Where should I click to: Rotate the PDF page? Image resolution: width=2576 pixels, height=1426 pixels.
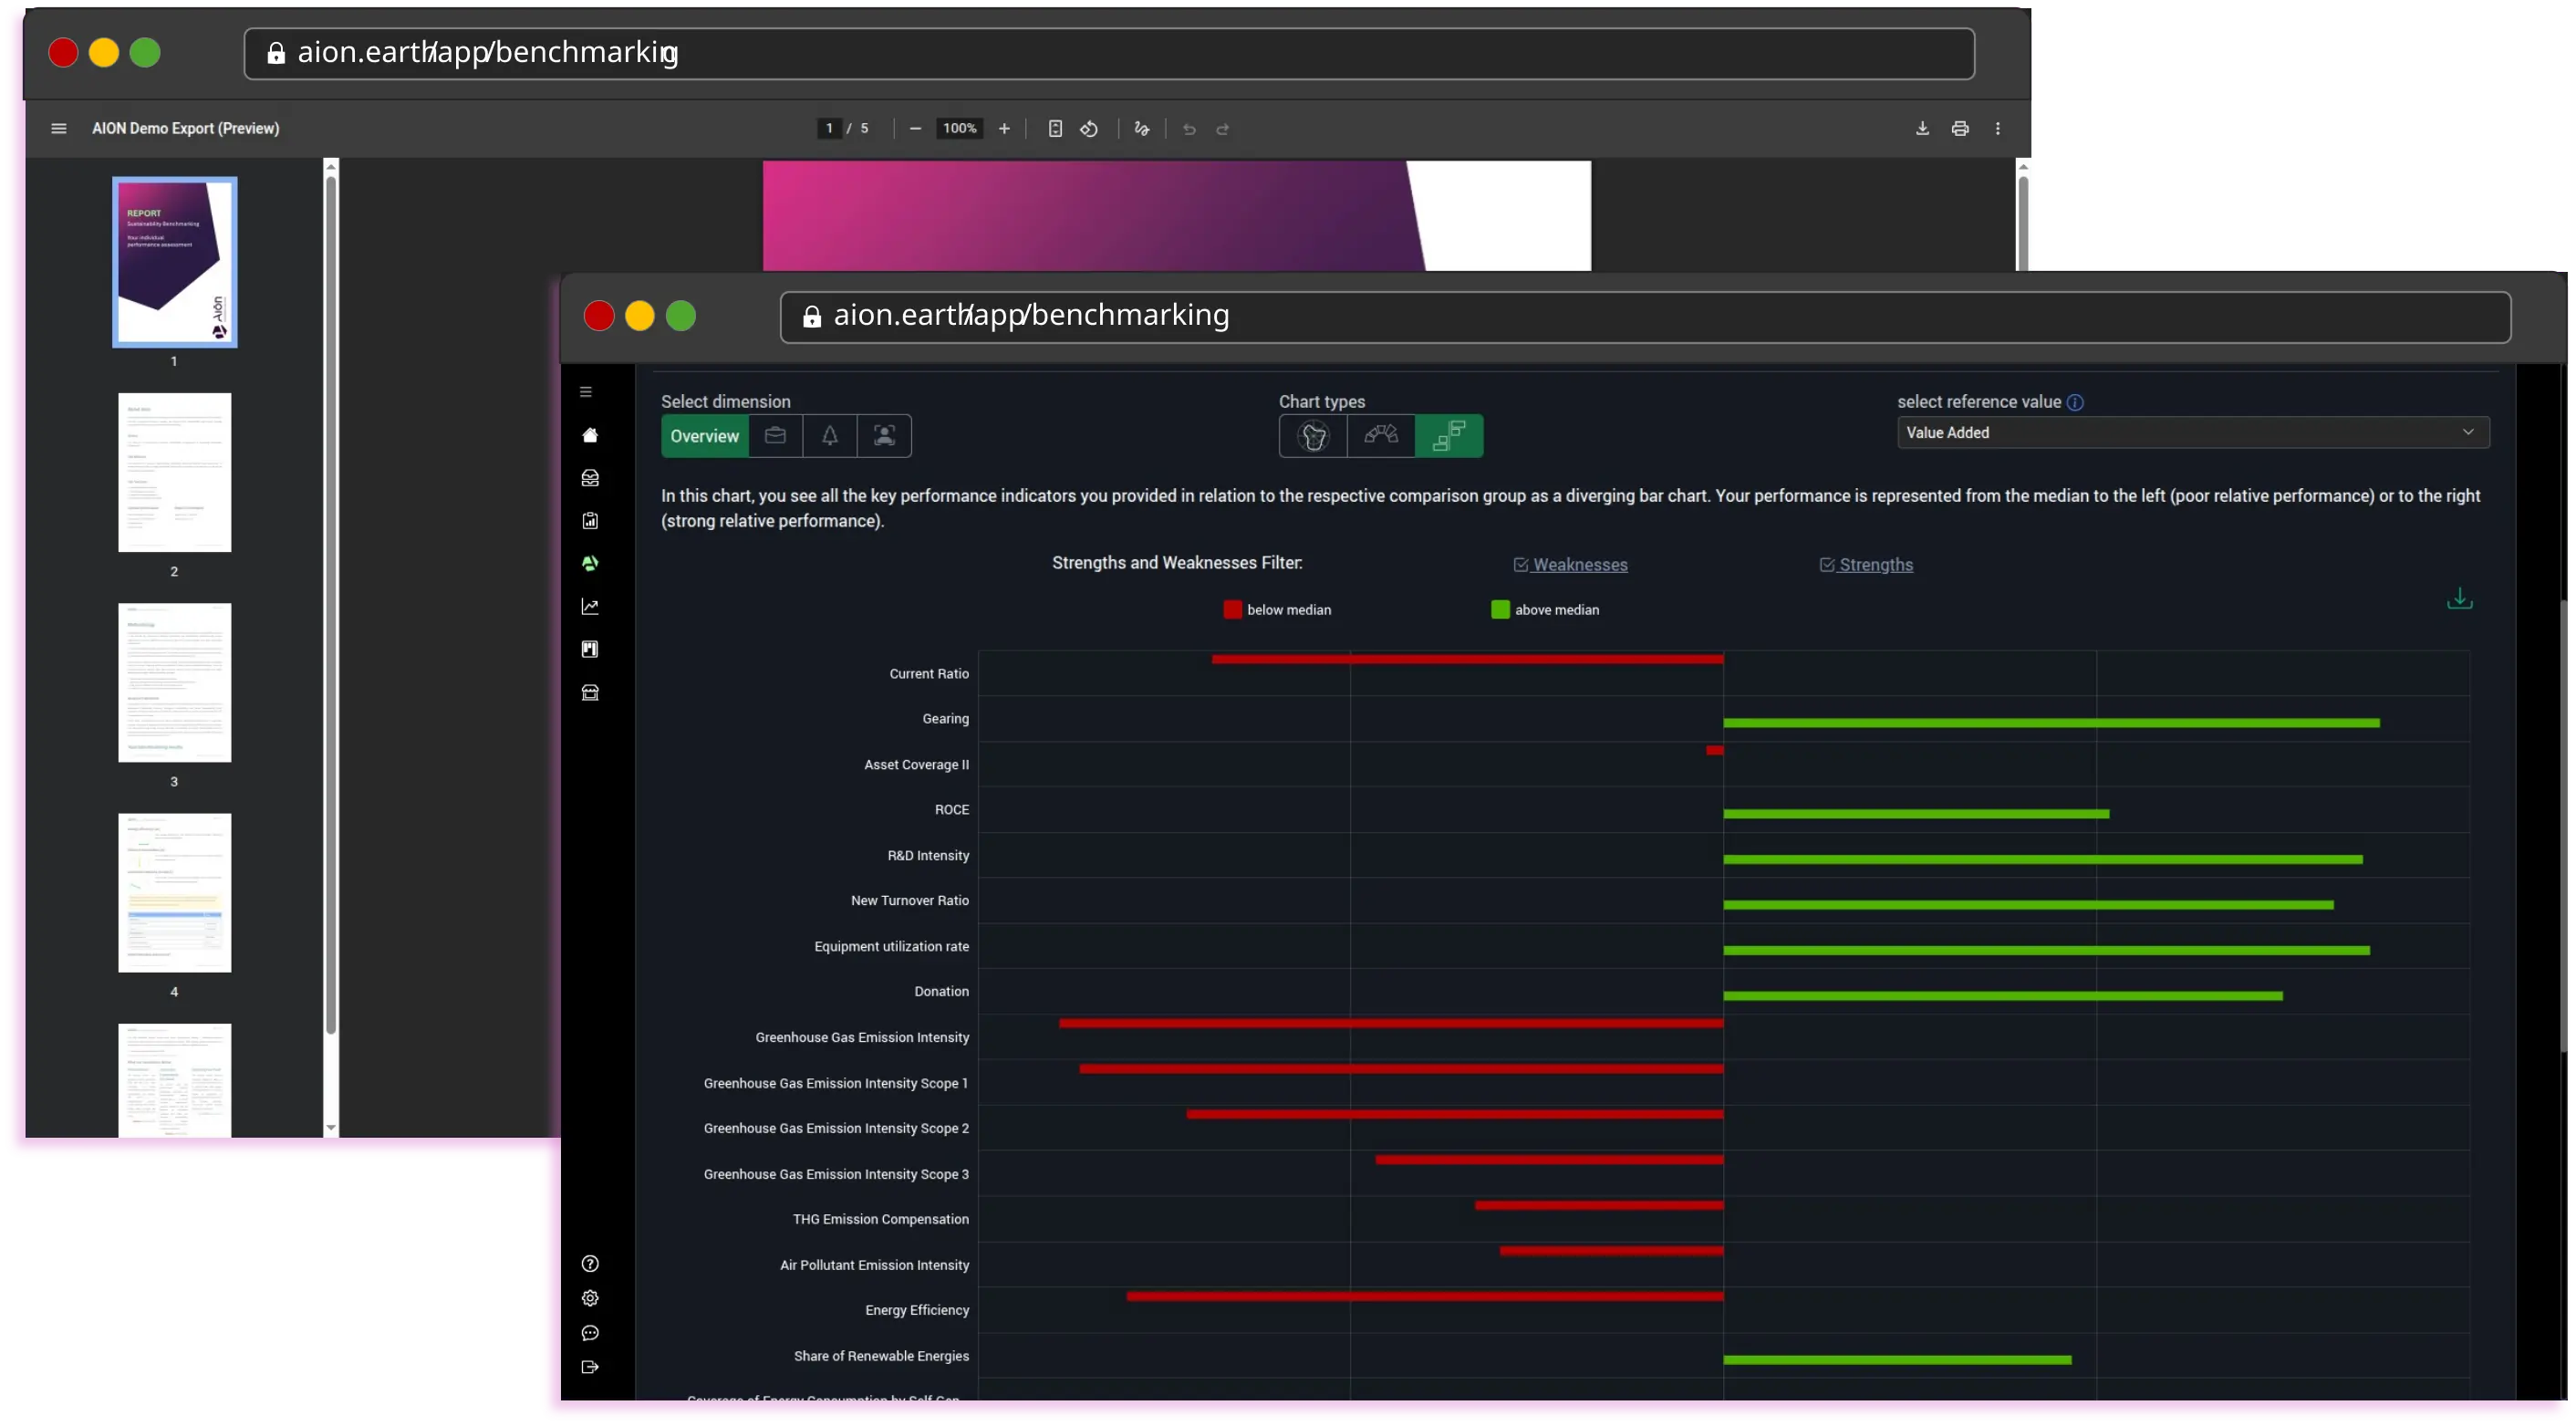[1089, 128]
